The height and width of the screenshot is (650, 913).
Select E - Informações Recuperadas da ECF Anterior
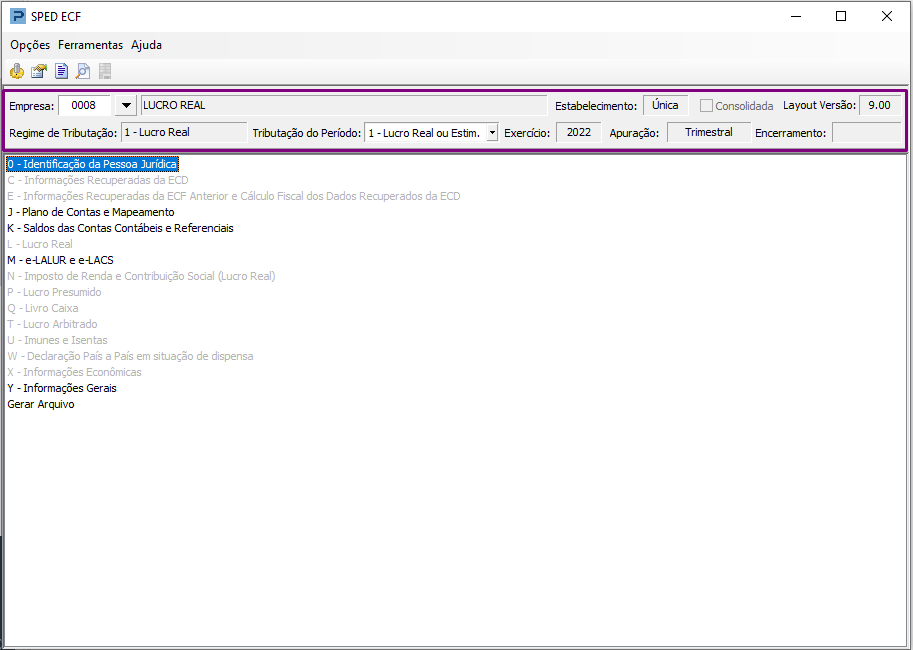tap(233, 196)
